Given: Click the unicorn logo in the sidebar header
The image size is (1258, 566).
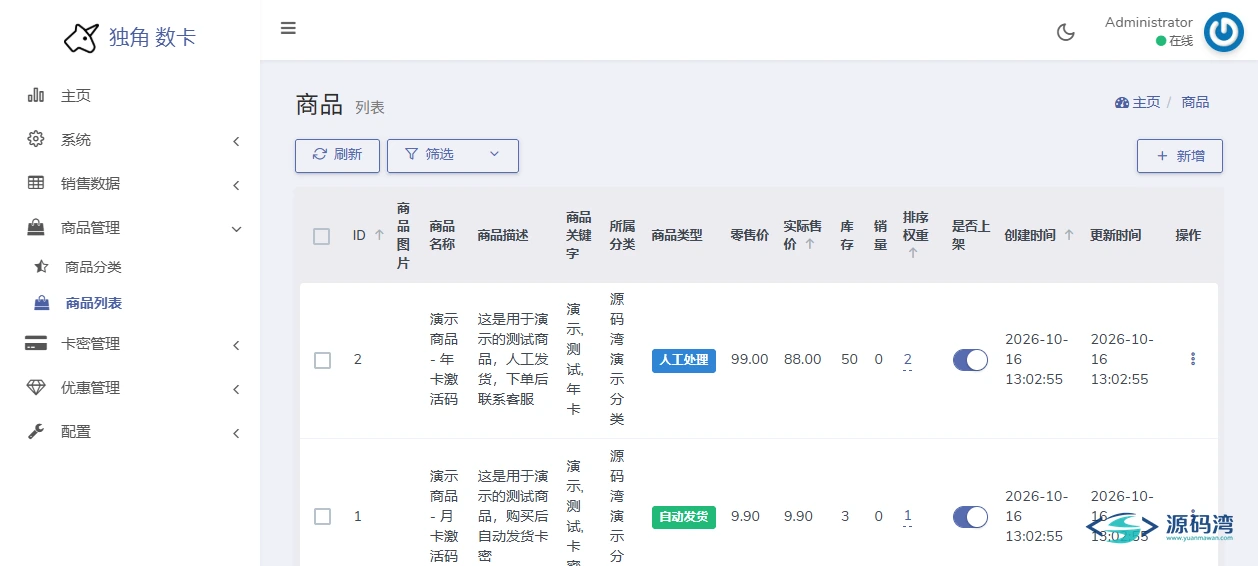Looking at the screenshot, I should click(x=81, y=38).
